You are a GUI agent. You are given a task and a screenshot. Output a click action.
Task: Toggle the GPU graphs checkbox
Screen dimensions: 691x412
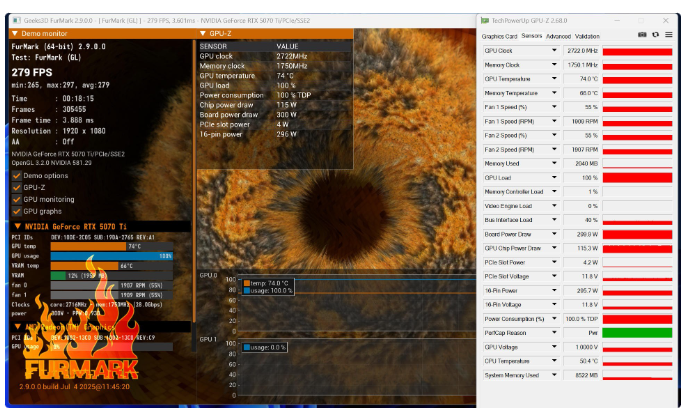17,211
